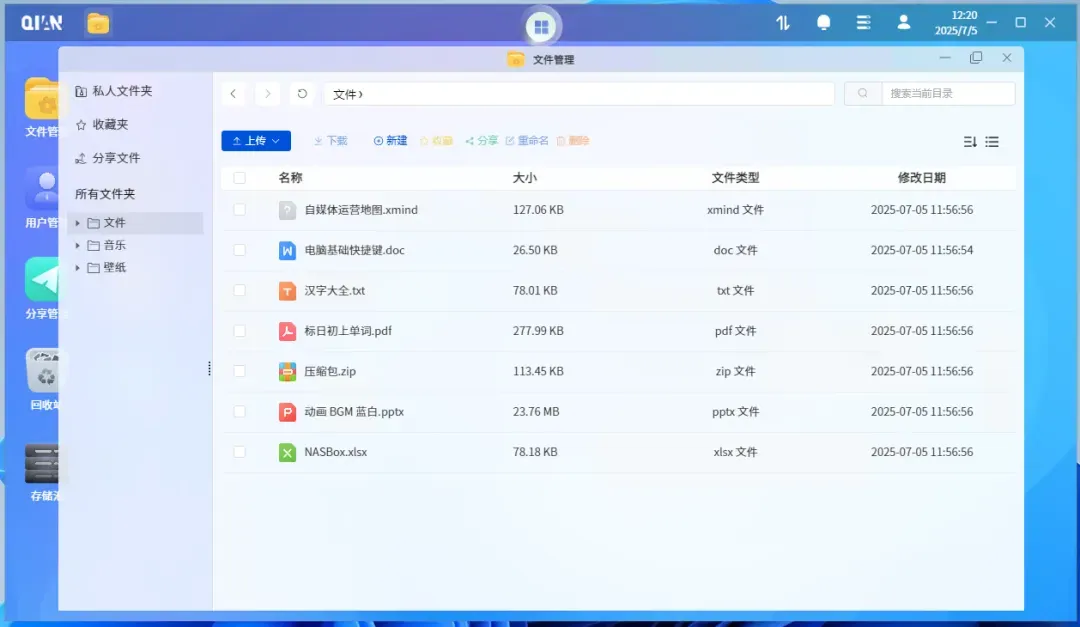The image size is (1080, 627).
Task: Open the sort order icon
Action: (970, 142)
